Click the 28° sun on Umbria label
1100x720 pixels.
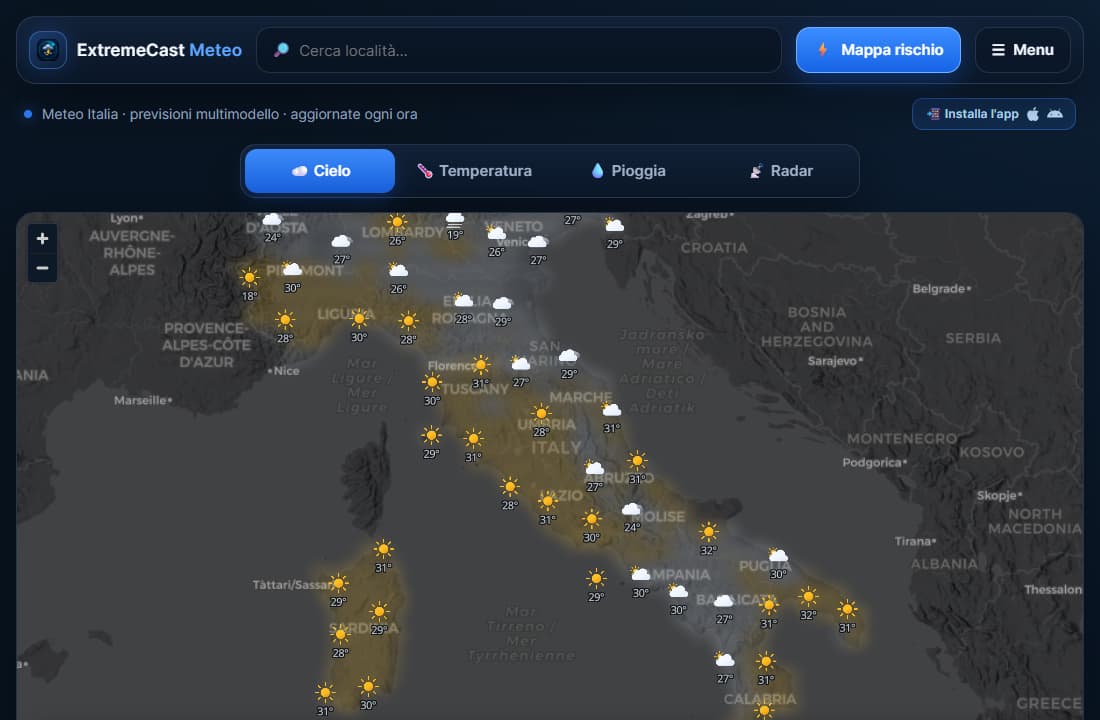click(541, 413)
